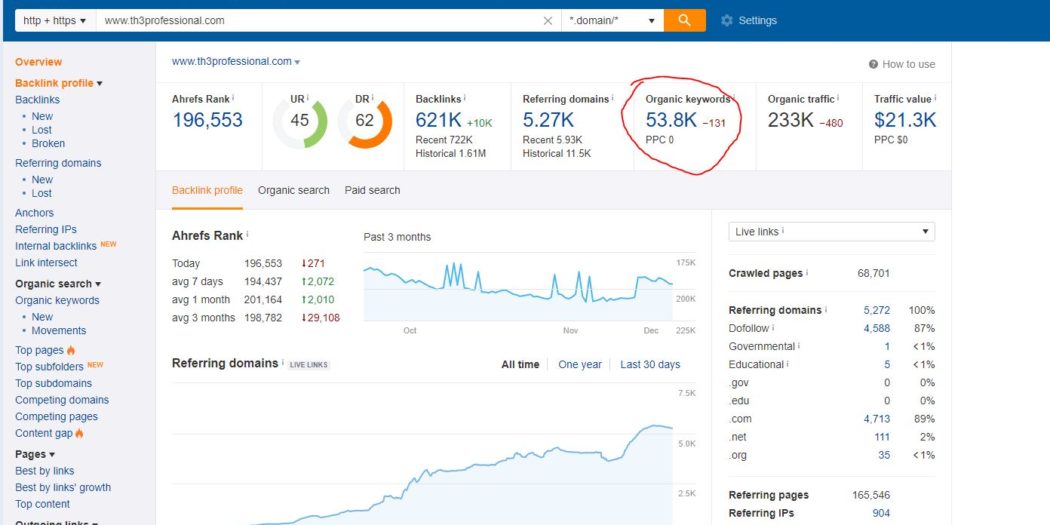This screenshot has height=525, width=1050.
Task: Open Anchors report
Action: tap(34, 213)
